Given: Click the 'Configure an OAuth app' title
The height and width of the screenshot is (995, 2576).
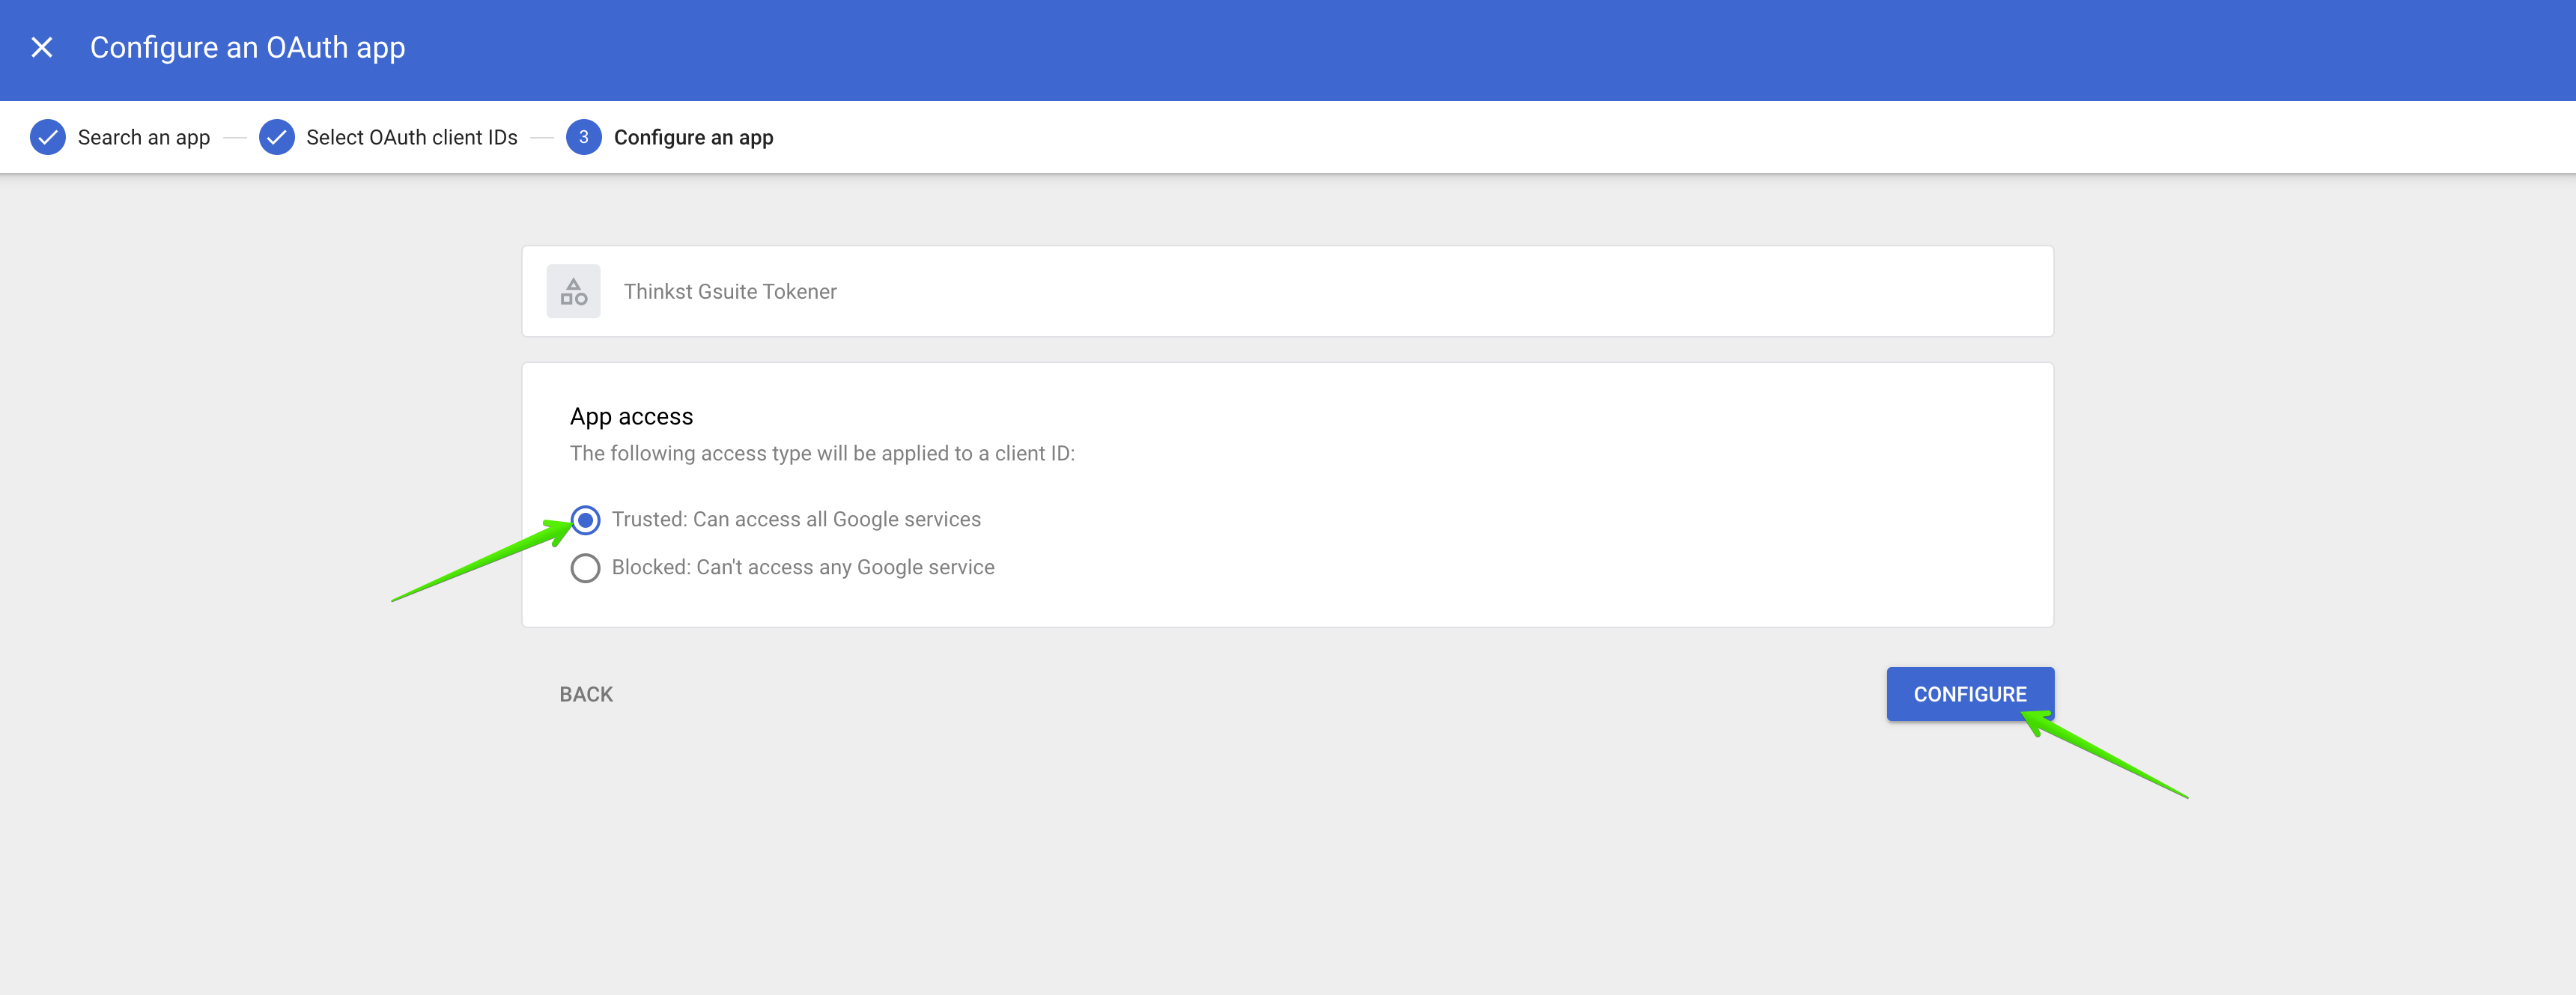Looking at the screenshot, I should coord(247,47).
